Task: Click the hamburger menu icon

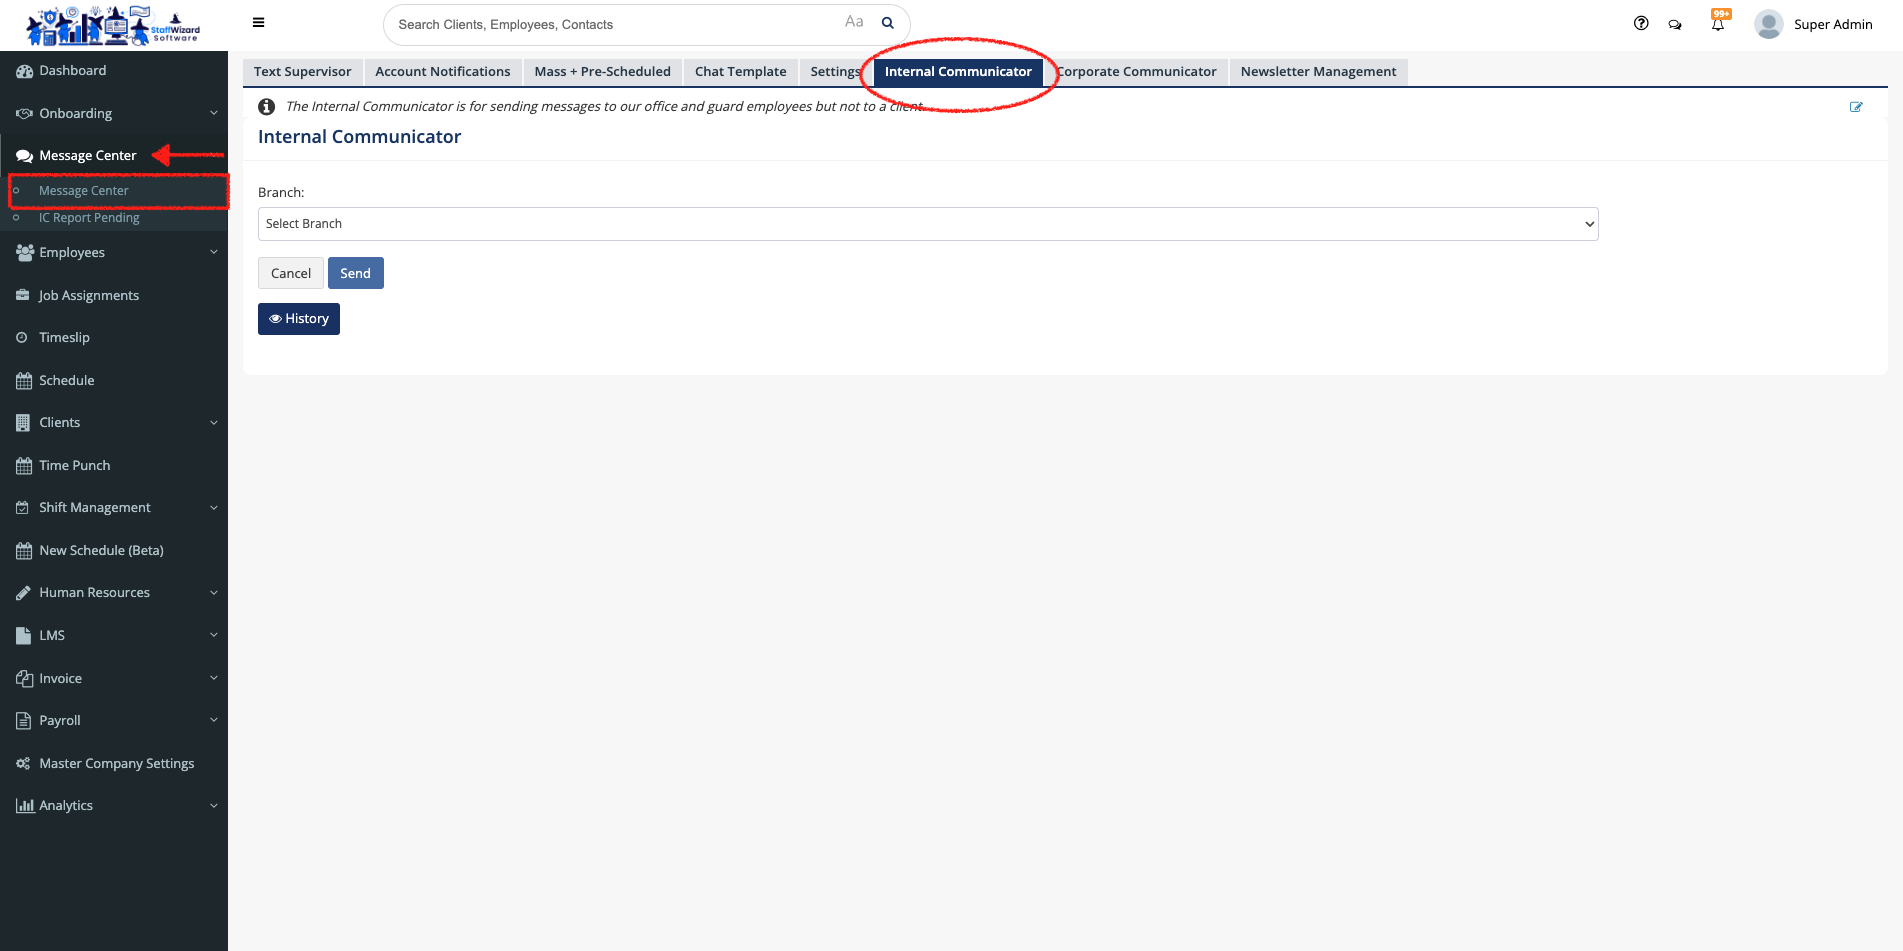Action: 258,23
